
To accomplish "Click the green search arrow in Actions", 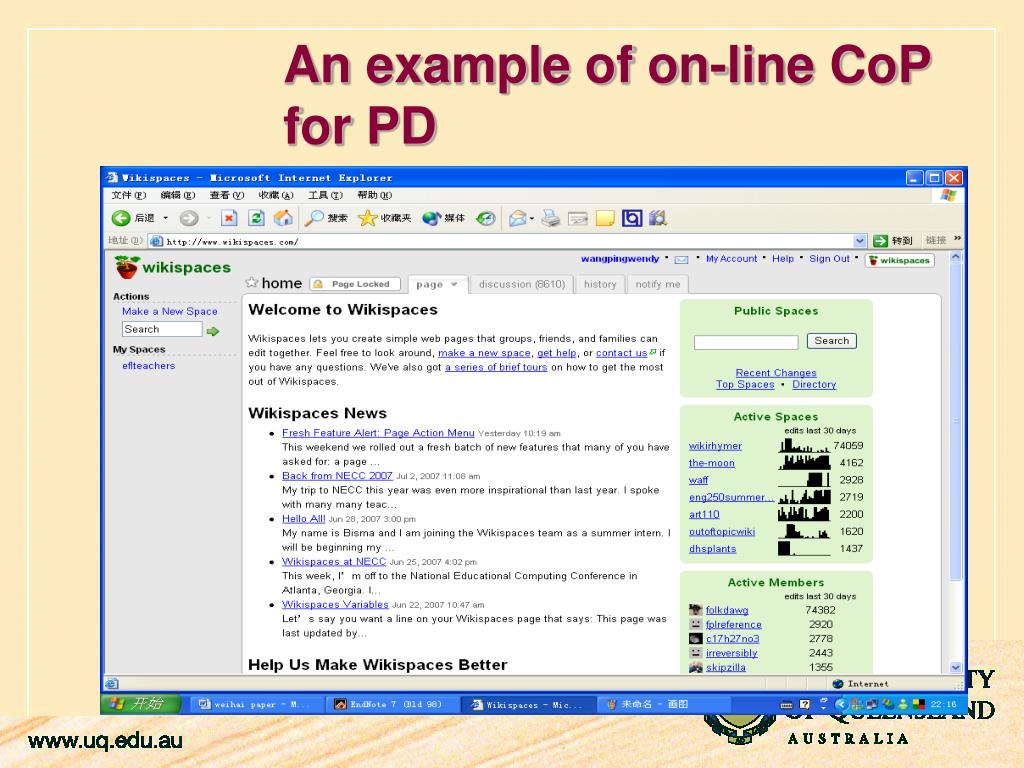I will tap(213, 331).
